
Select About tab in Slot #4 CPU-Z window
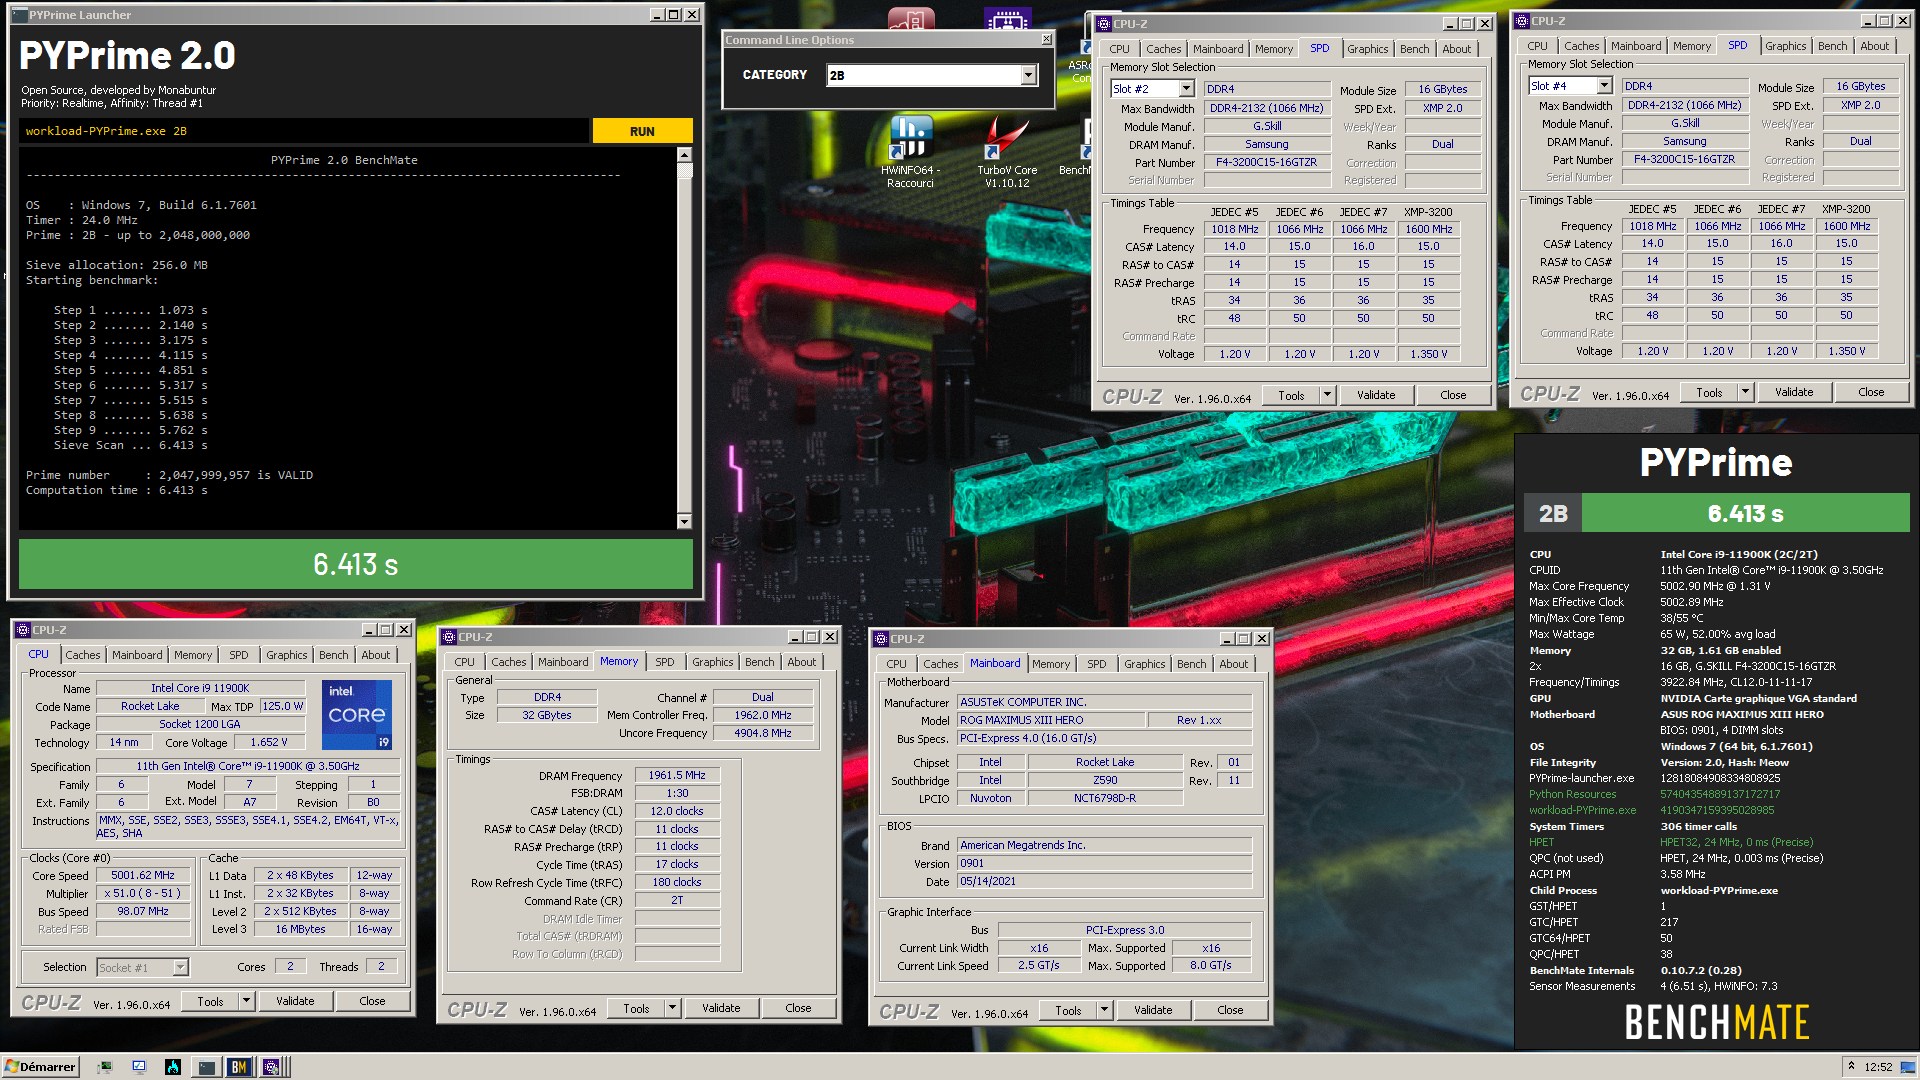point(1874,46)
